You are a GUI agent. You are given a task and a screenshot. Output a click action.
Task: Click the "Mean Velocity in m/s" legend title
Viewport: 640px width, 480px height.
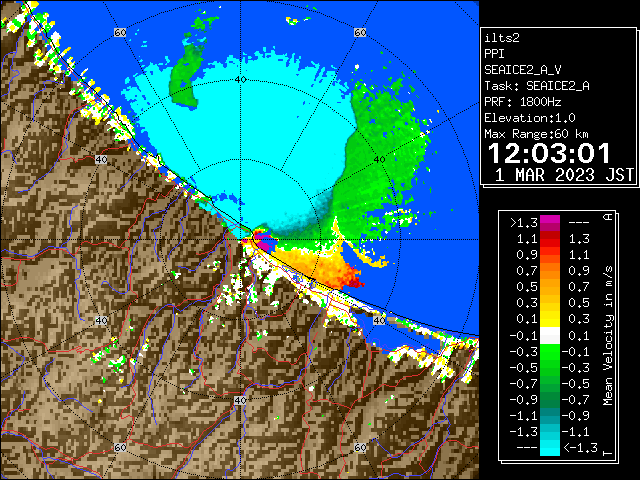point(608,336)
